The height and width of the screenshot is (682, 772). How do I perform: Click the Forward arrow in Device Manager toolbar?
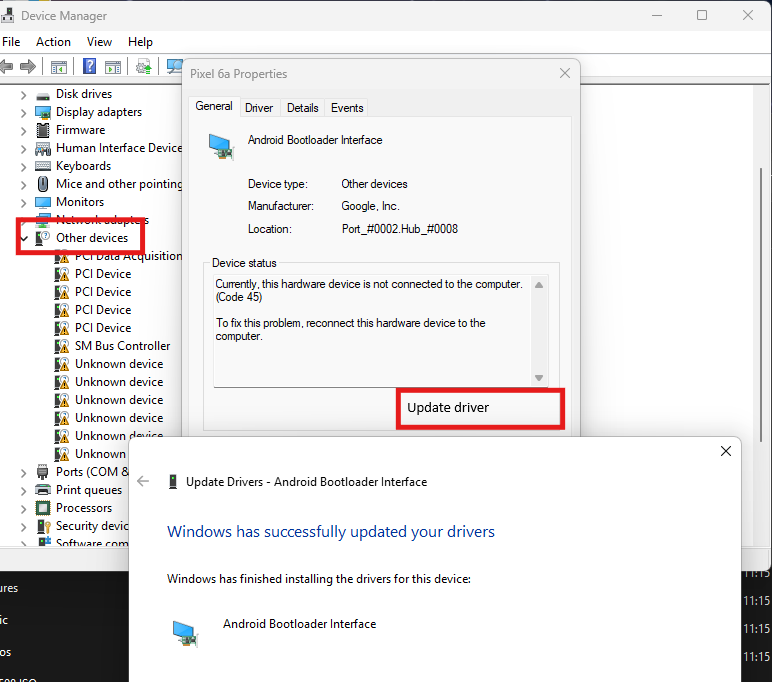[28, 66]
